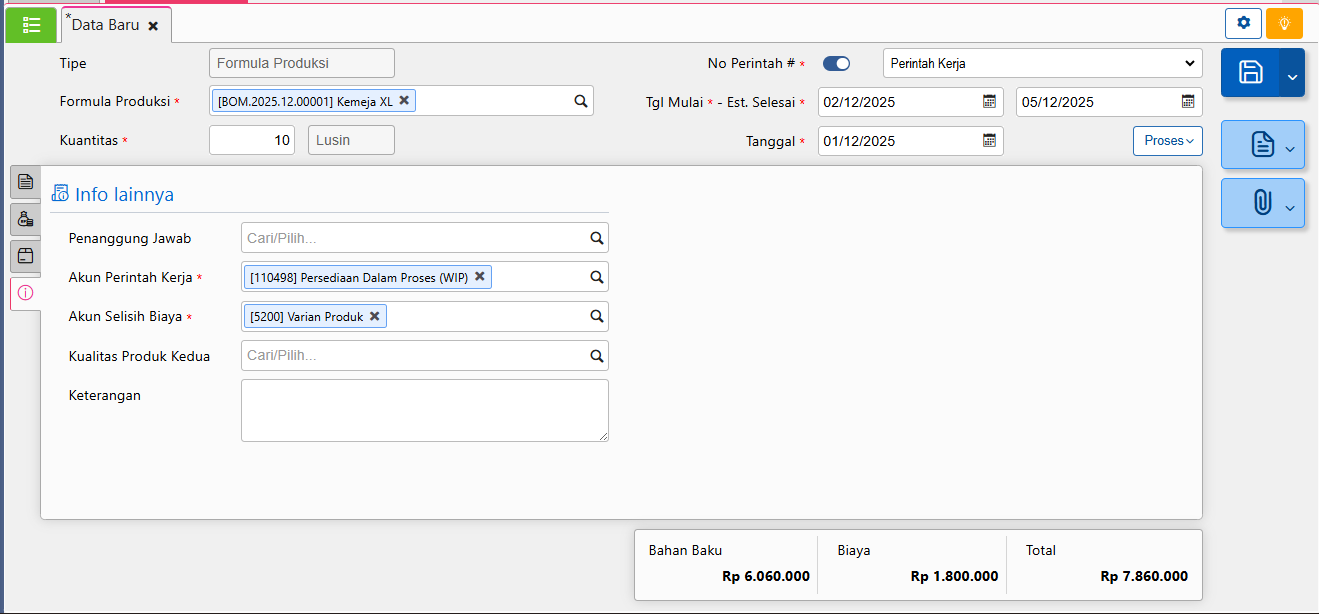Click the settings gear icon
This screenshot has width=1319, height=614.
pos(1243,23)
